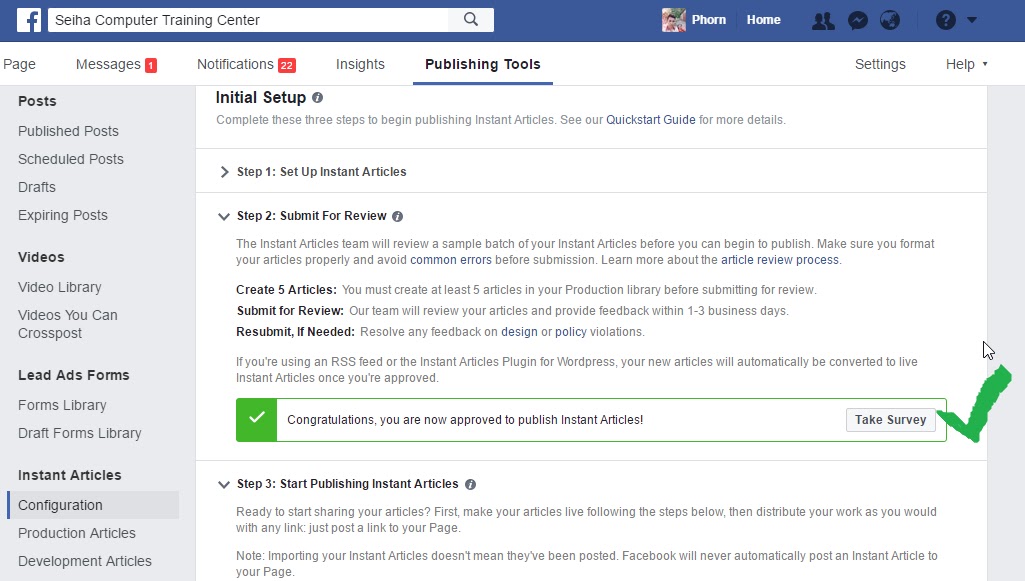
Task: Open Published Posts in sidebar
Action: tap(68, 131)
